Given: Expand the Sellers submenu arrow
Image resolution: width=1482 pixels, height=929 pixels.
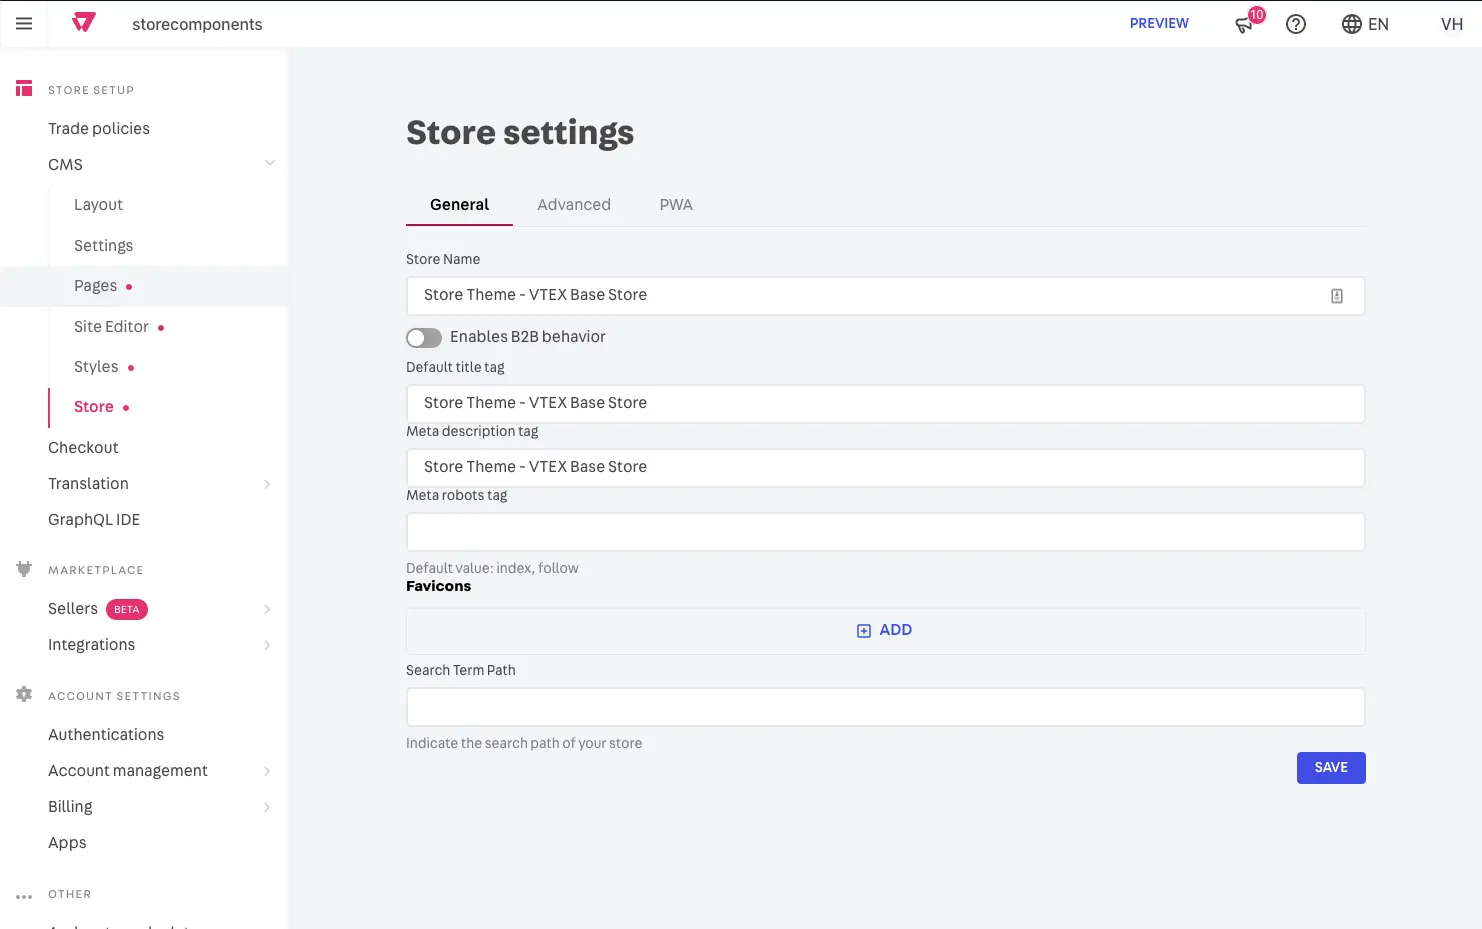Looking at the screenshot, I should tap(267, 609).
